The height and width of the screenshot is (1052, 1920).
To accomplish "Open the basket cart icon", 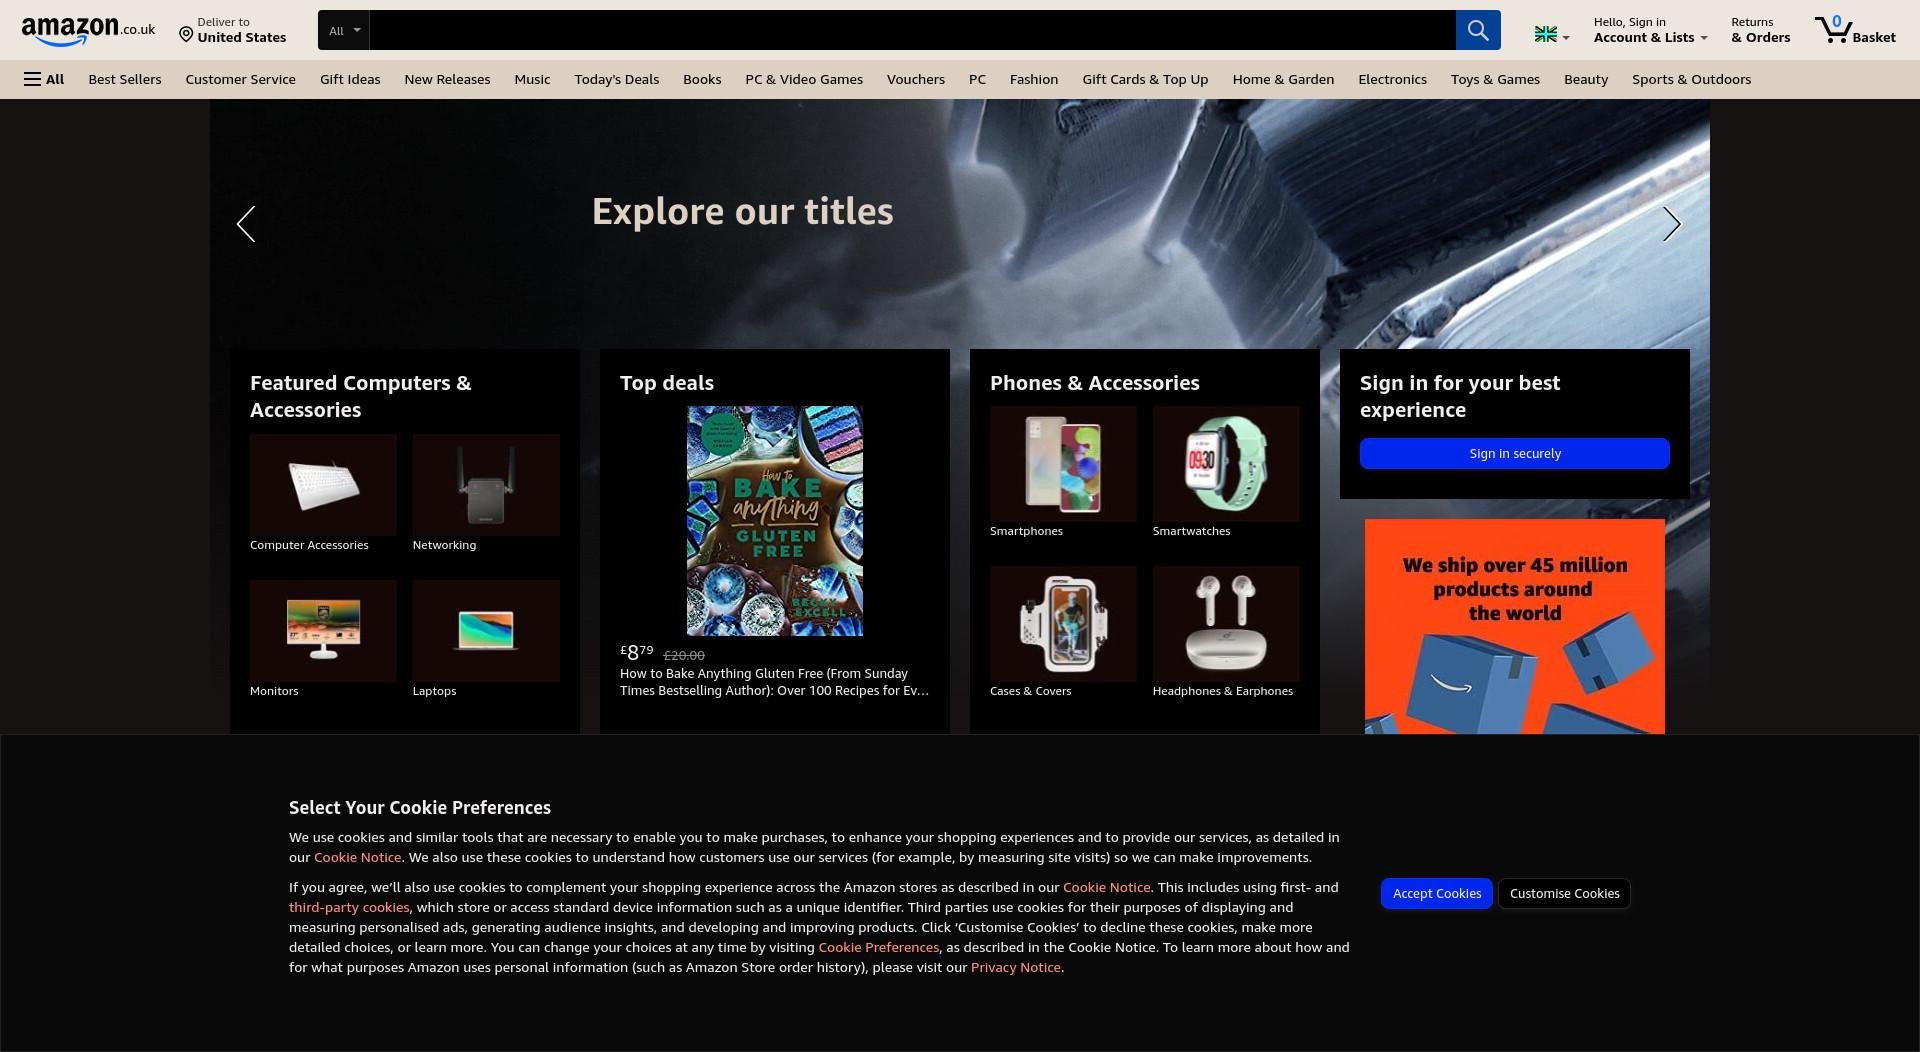I will [1855, 30].
